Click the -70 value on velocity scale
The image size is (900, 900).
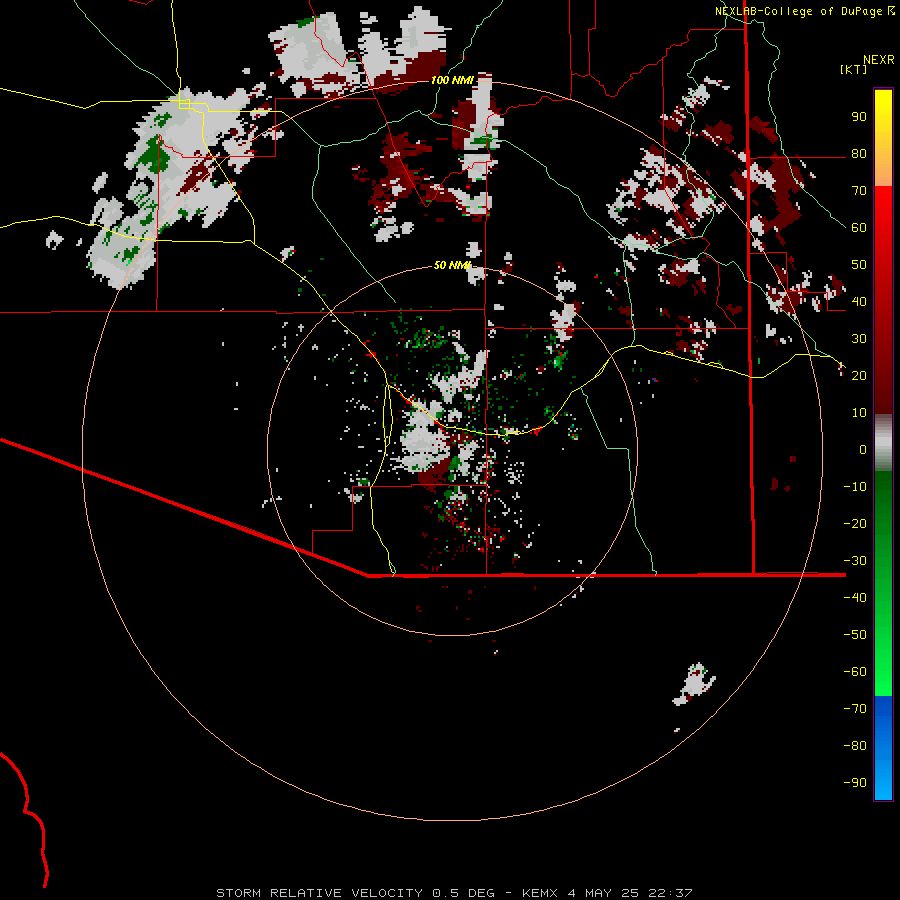(855, 708)
